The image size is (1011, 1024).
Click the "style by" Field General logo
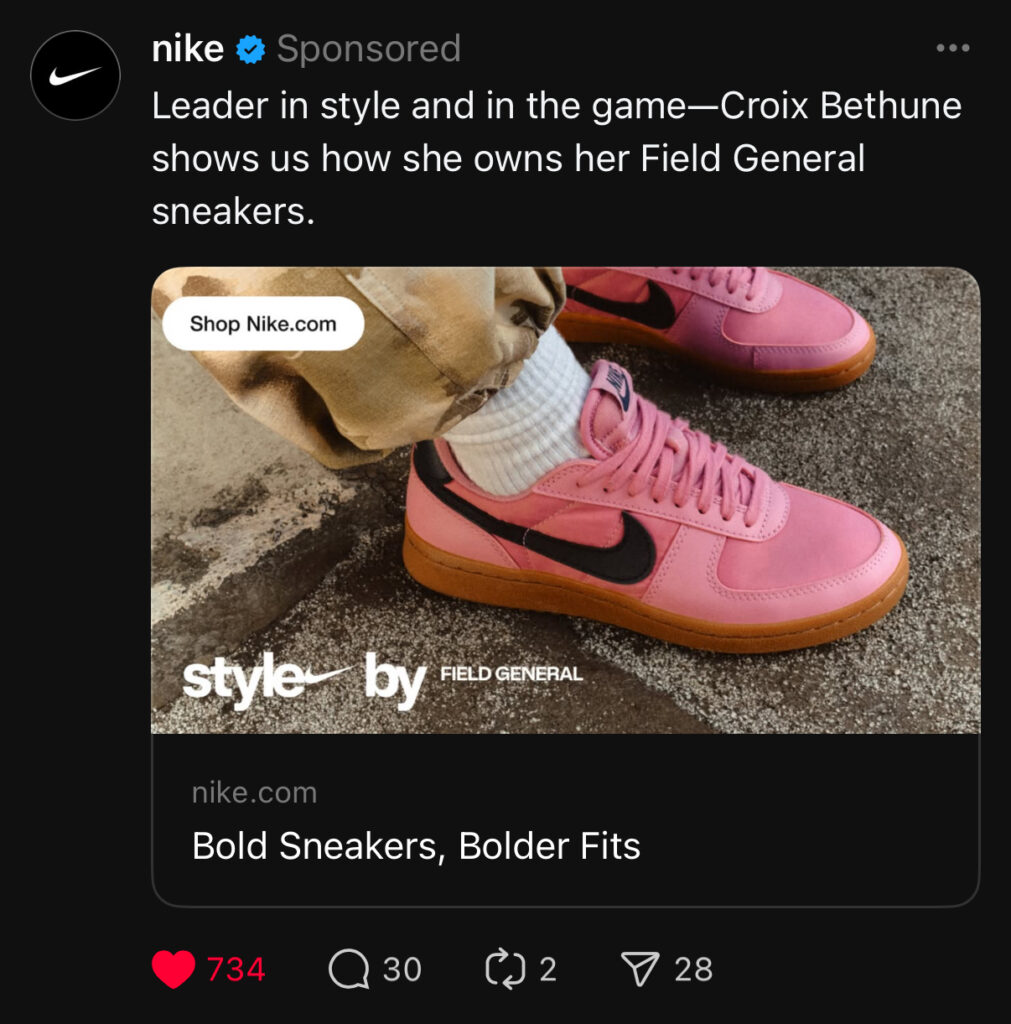coord(381,682)
